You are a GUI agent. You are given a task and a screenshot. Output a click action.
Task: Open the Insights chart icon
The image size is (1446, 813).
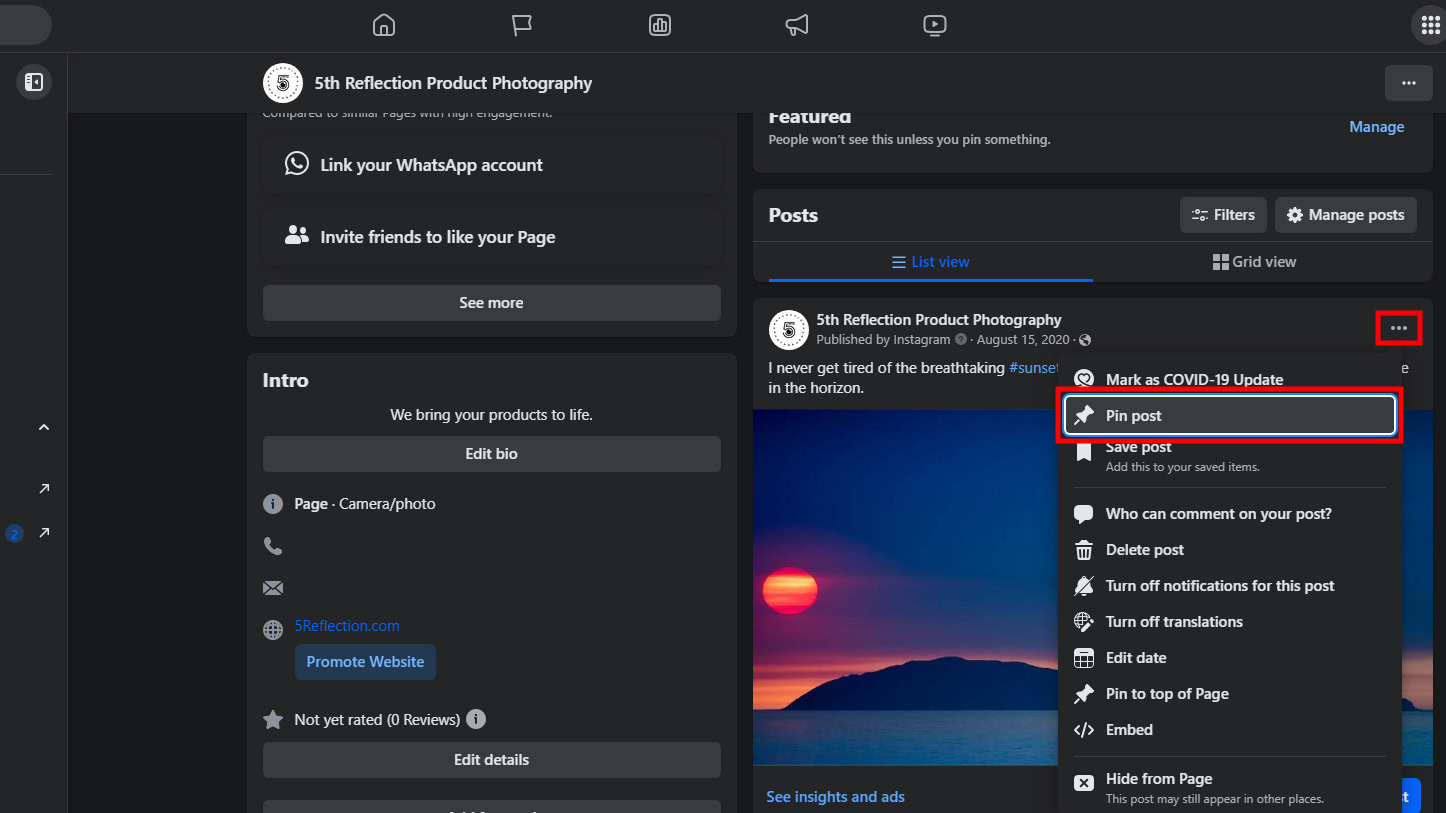click(660, 25)
